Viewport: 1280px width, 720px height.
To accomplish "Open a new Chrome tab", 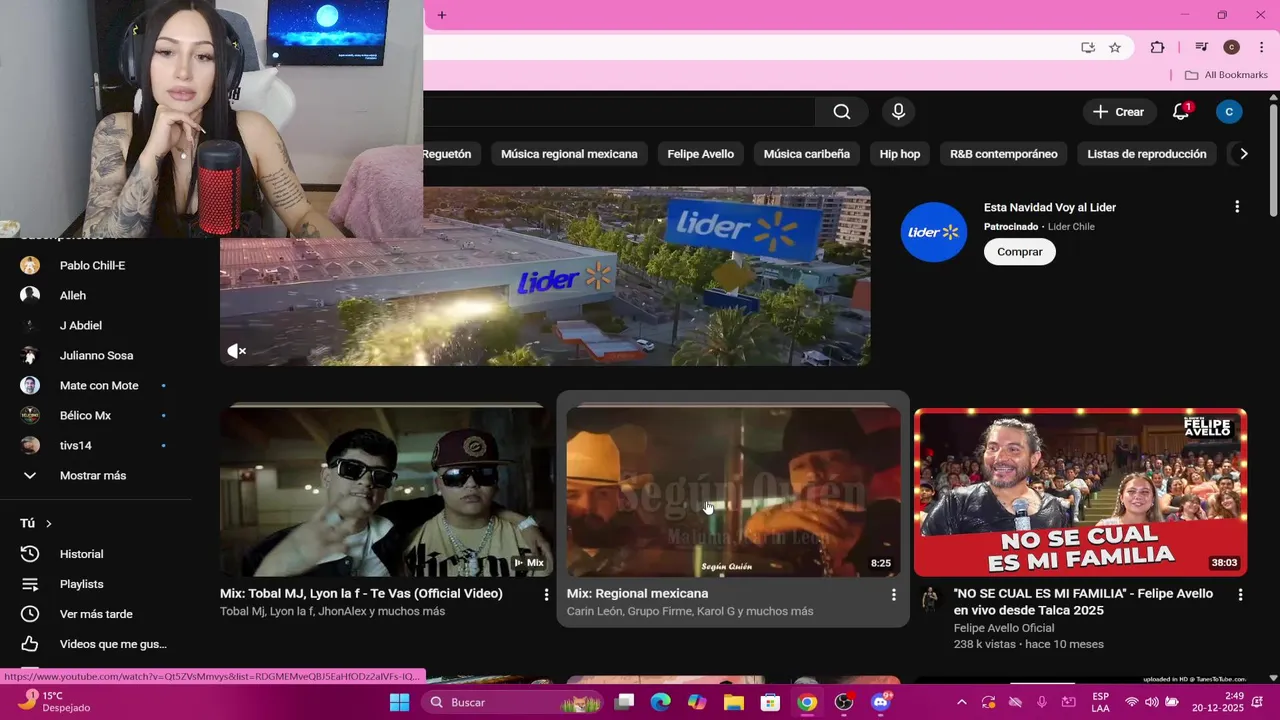I will 442,15.
